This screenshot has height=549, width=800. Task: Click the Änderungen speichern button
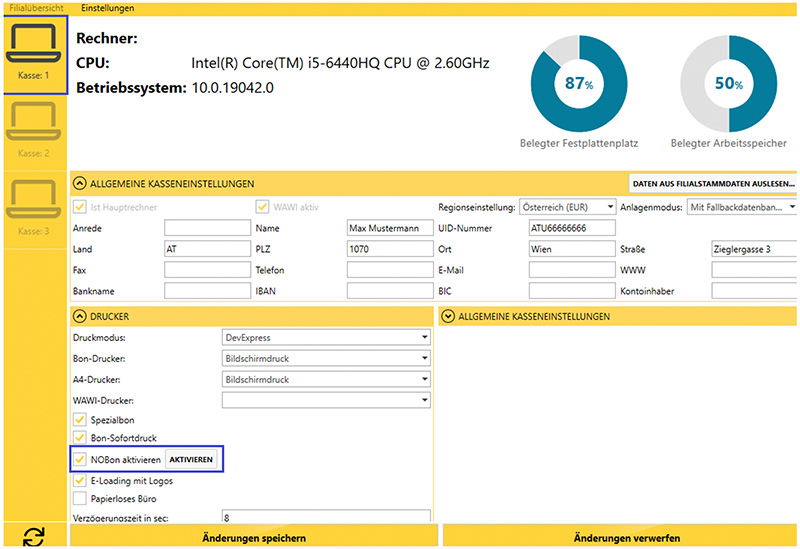point(254,538)
